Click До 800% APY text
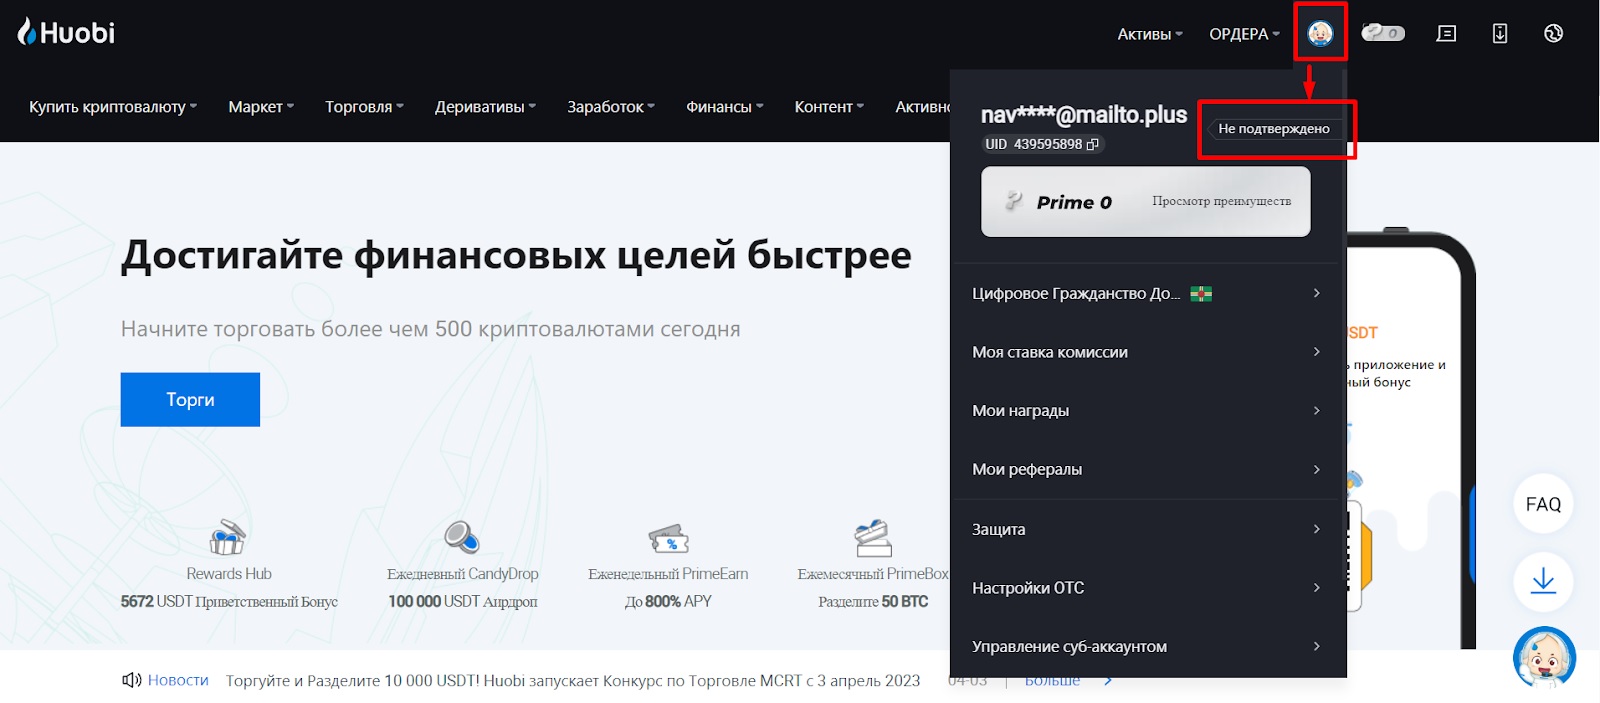1600x703 pixels. (668, 601)
